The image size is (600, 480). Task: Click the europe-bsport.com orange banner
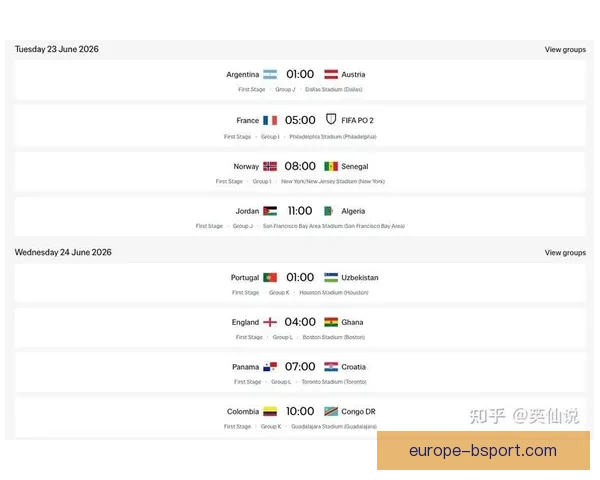click(483, 451)
